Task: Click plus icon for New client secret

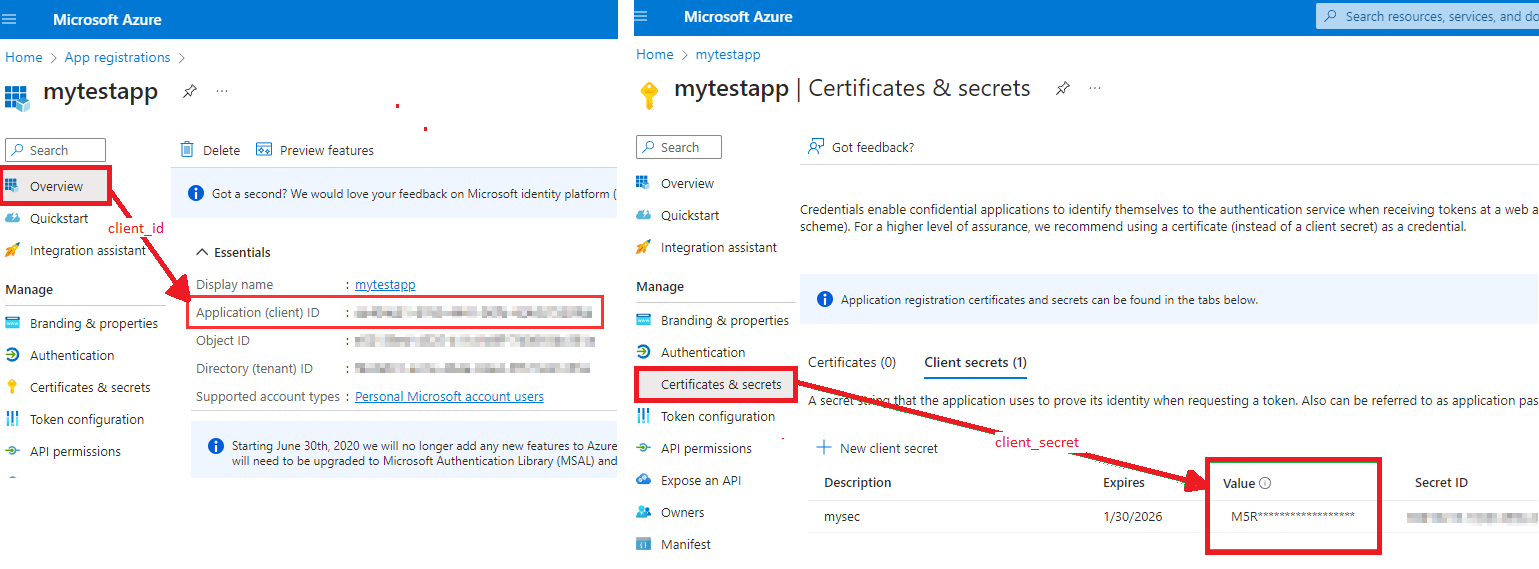Action: [x=824, y=447]
